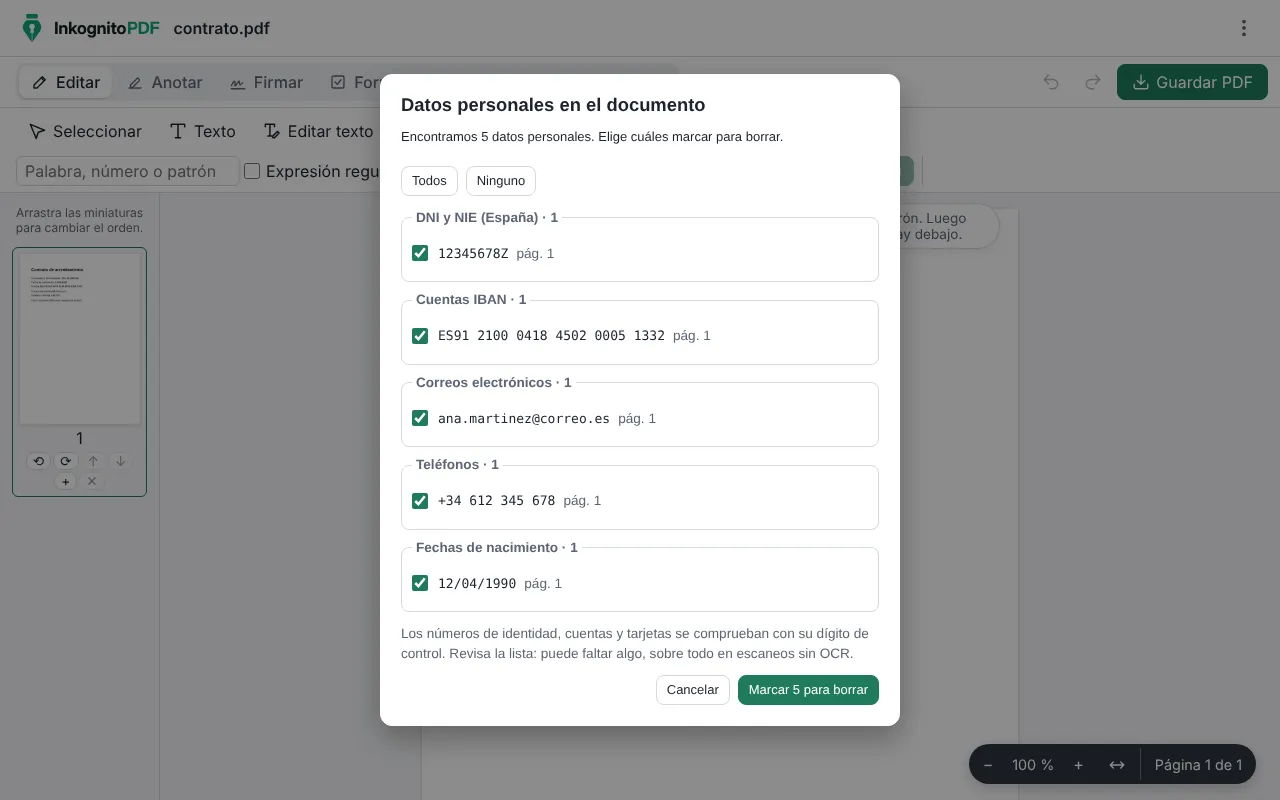Switch to the Firmar tab

266,82
